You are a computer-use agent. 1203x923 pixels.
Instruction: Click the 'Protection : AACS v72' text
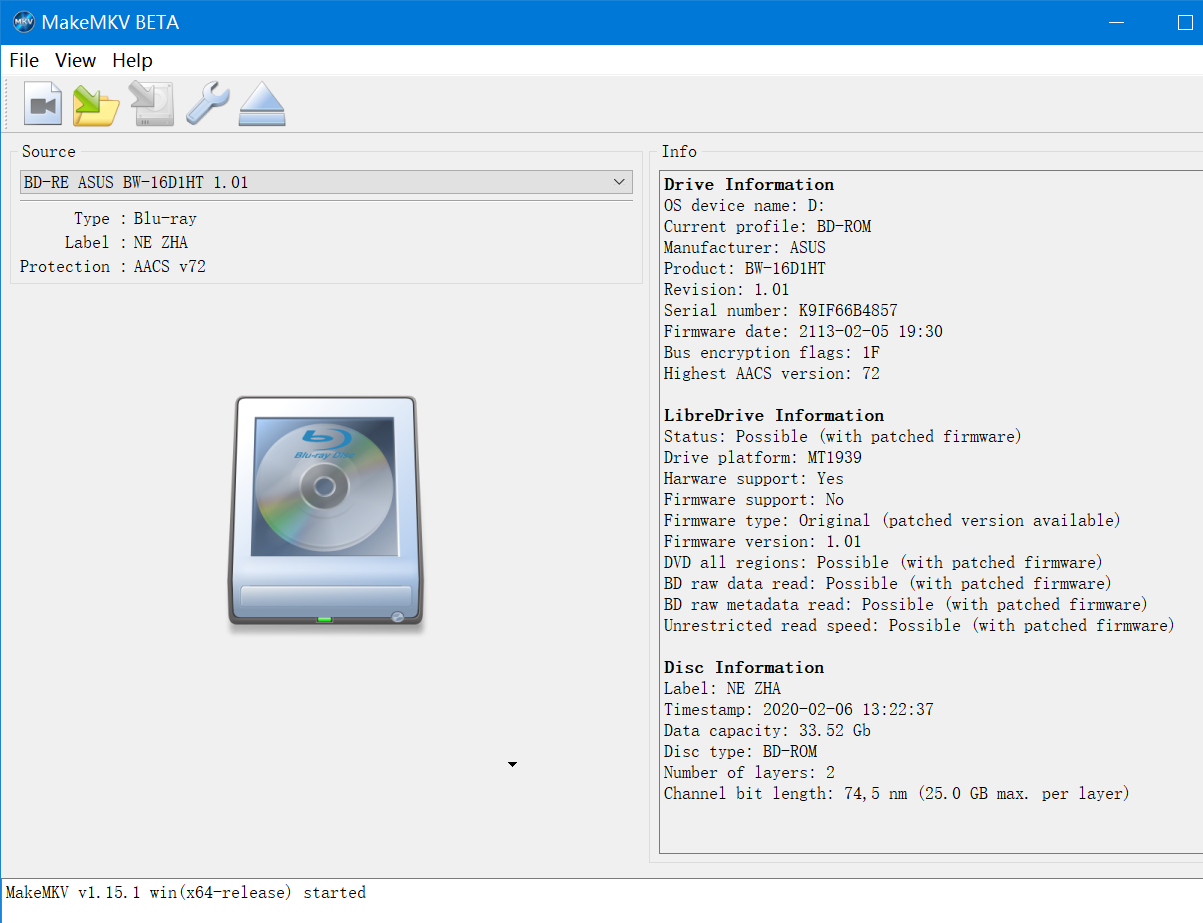coord(113,266)
